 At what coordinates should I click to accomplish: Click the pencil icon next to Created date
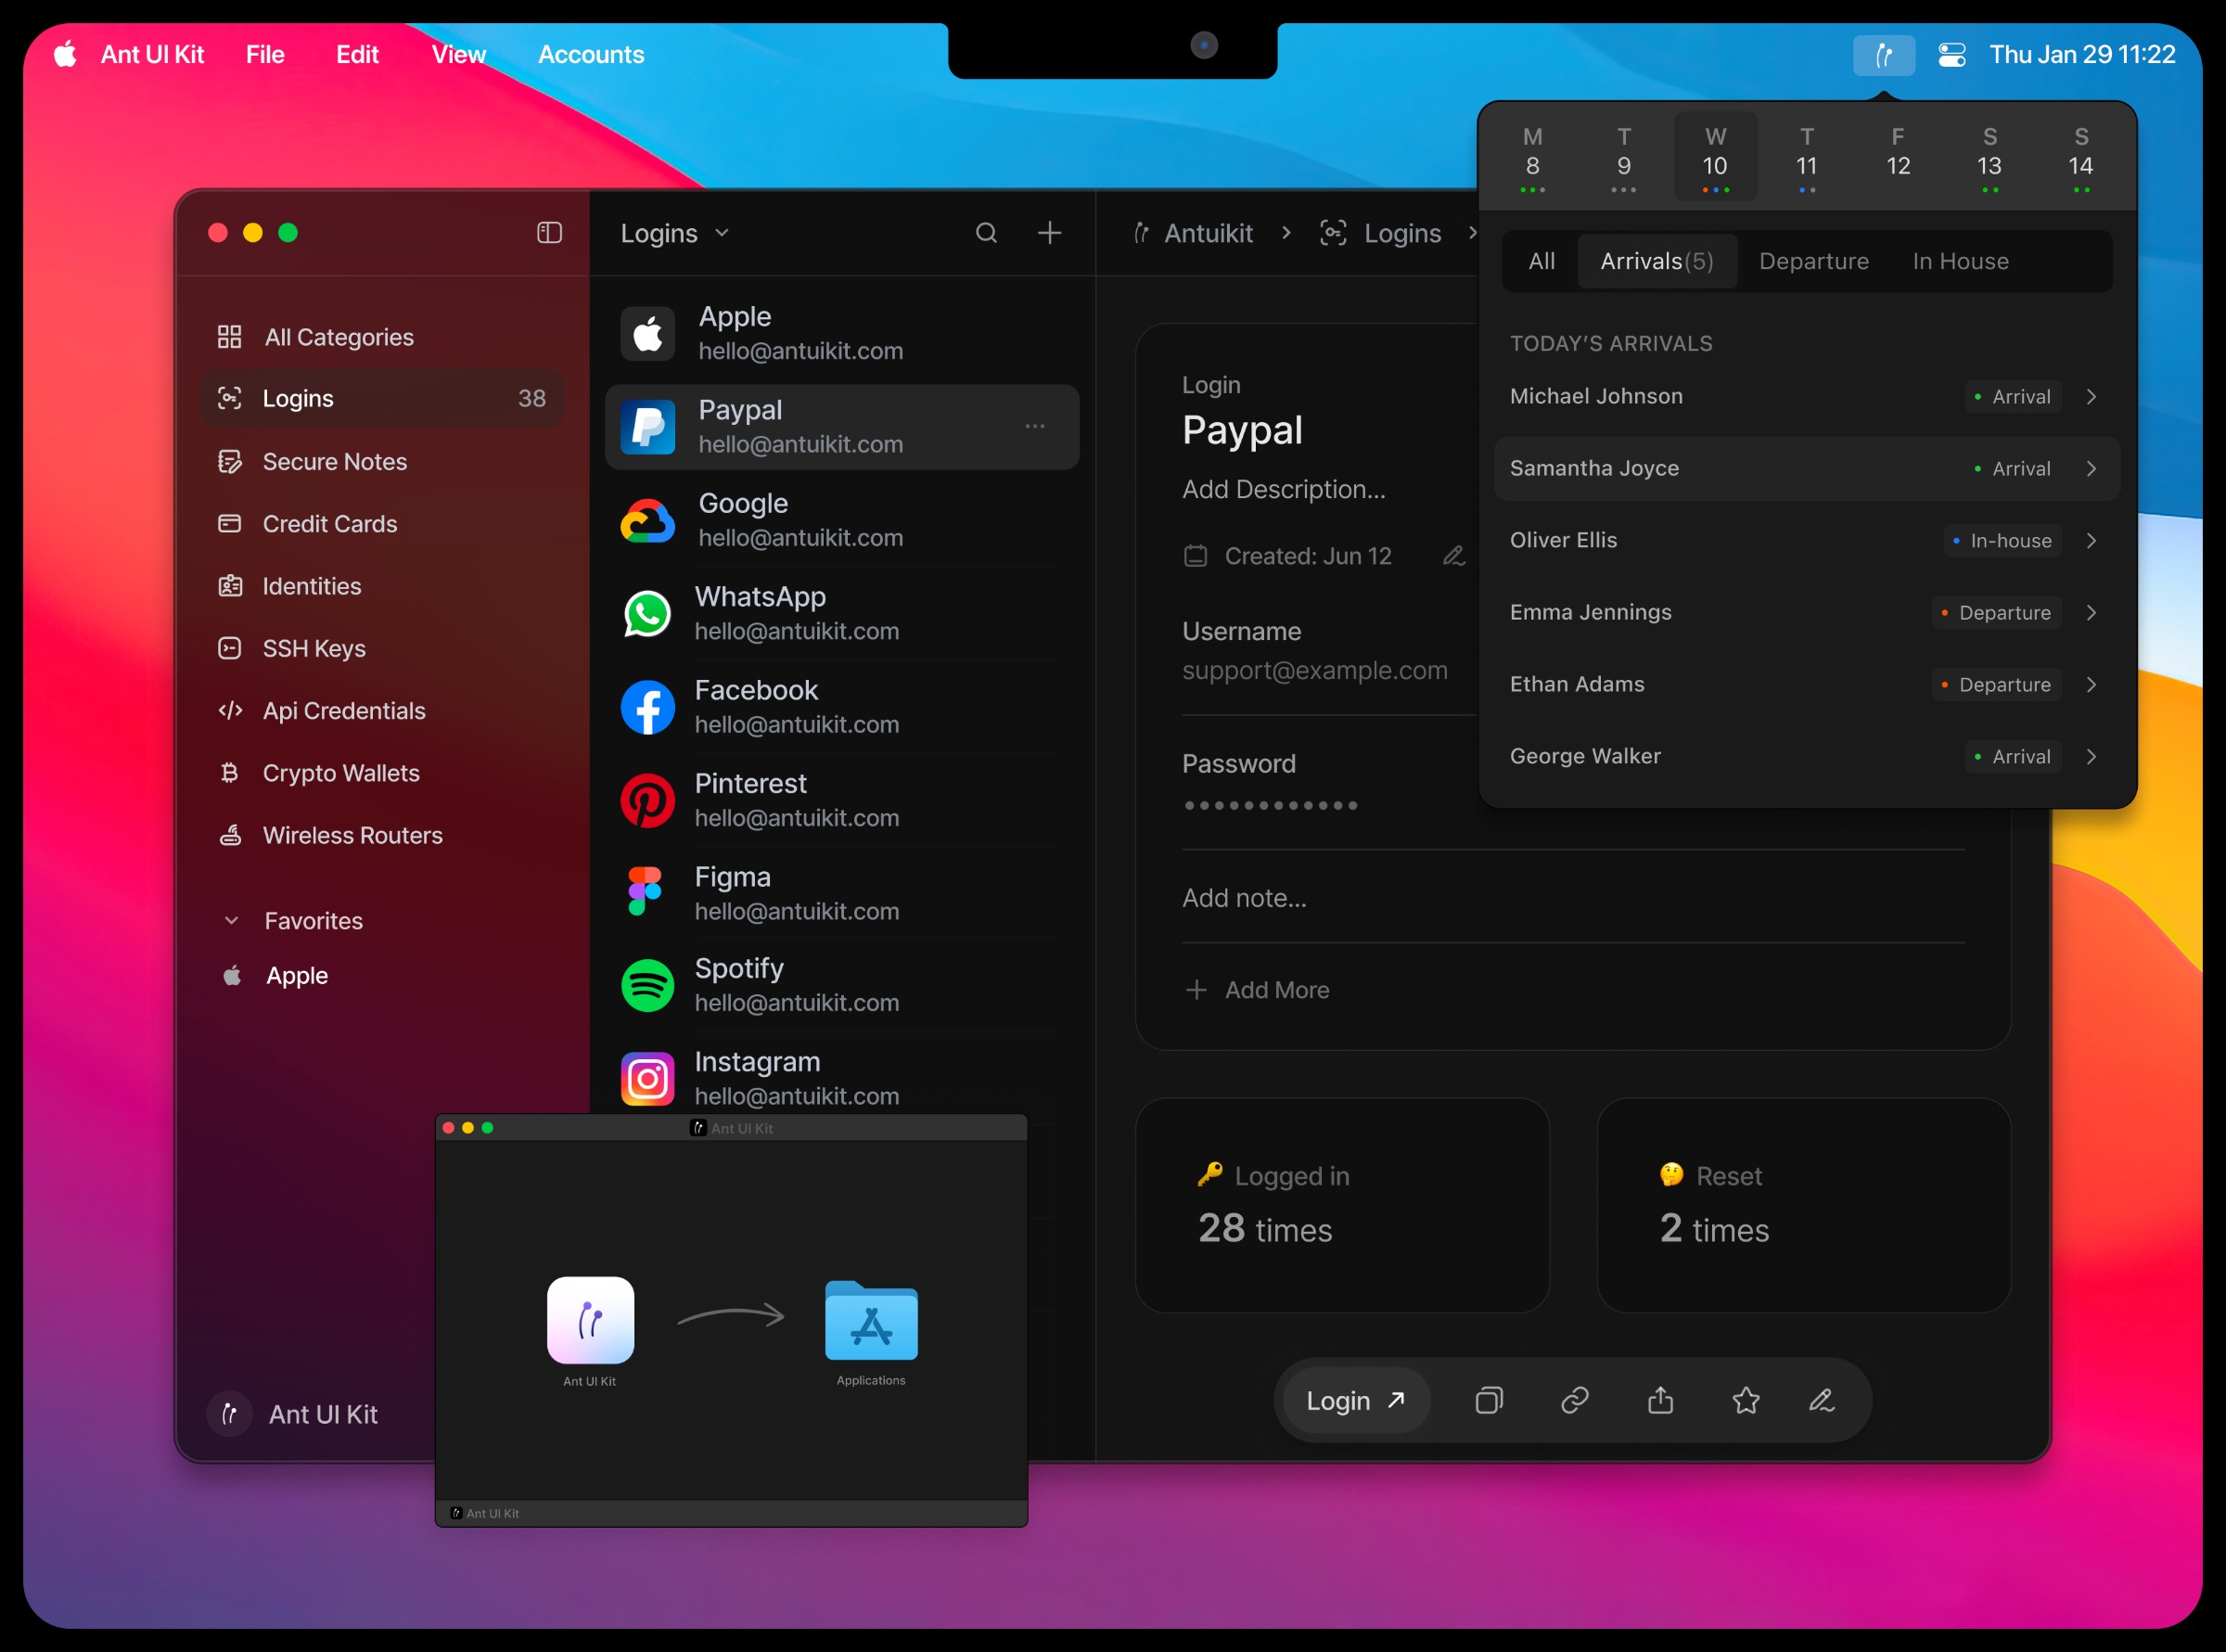[1454, 556]
